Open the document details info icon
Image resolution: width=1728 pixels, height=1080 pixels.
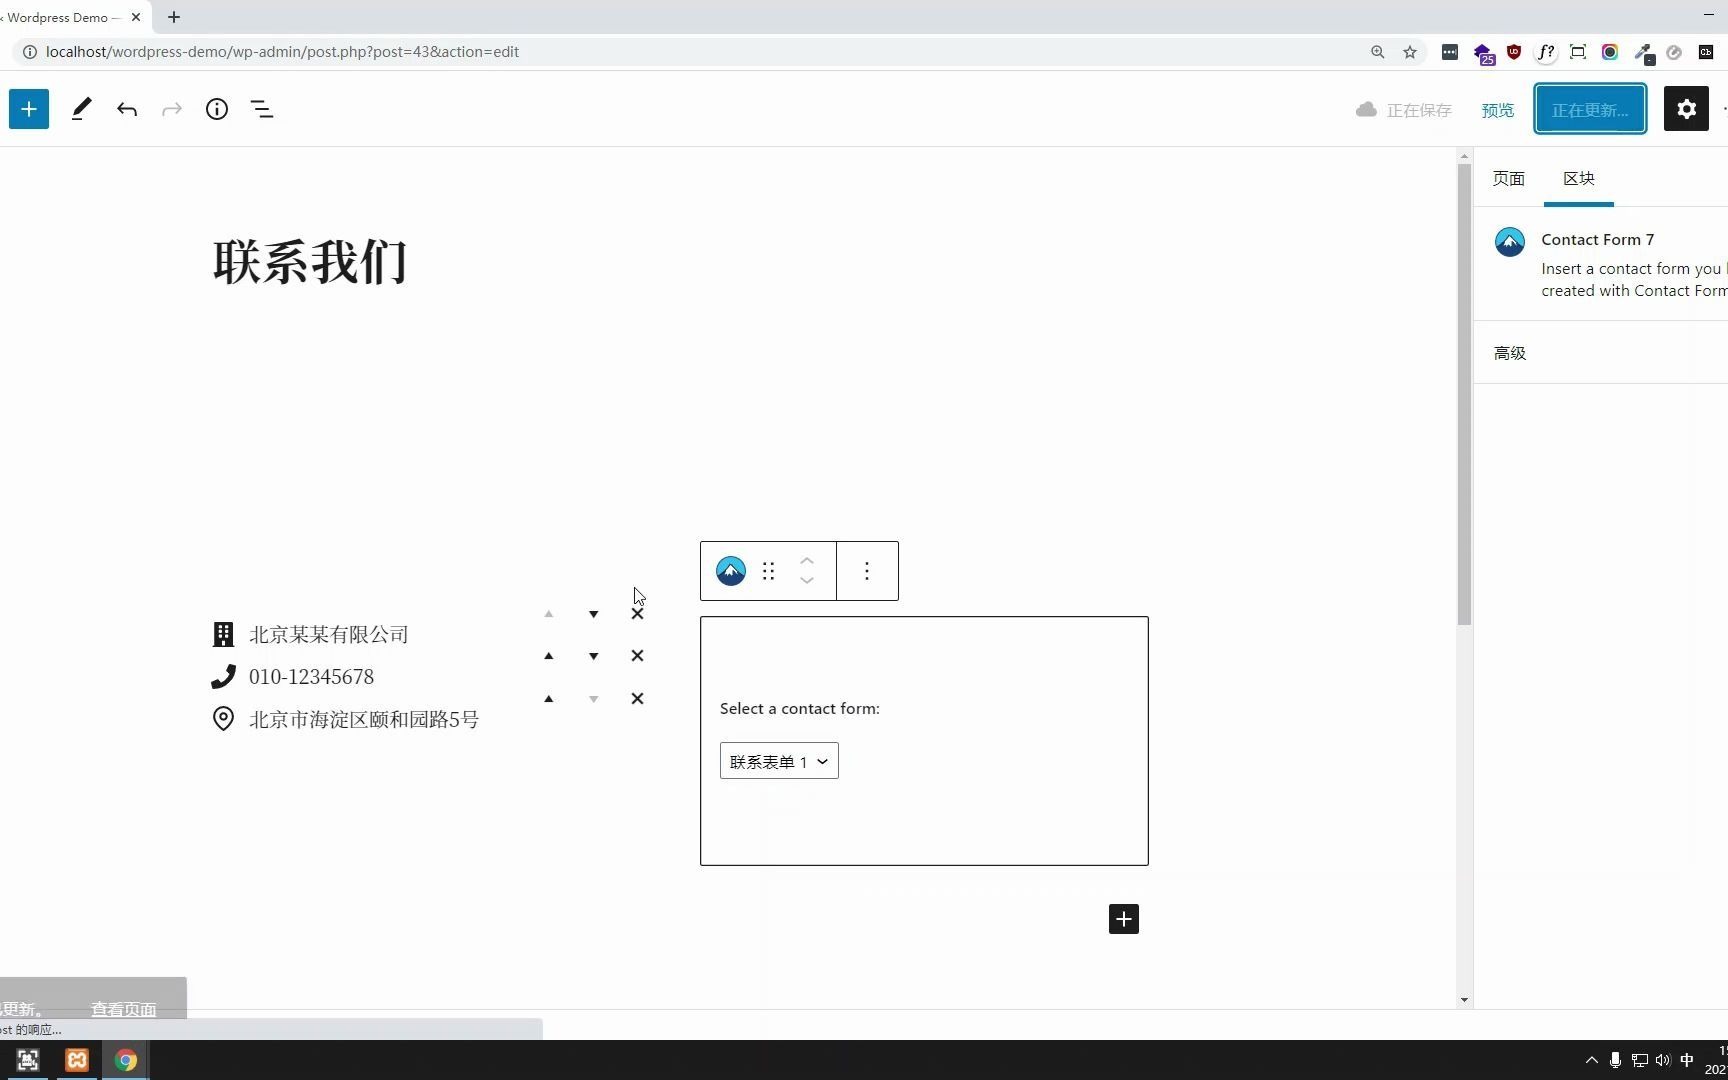tap(217, 109)
